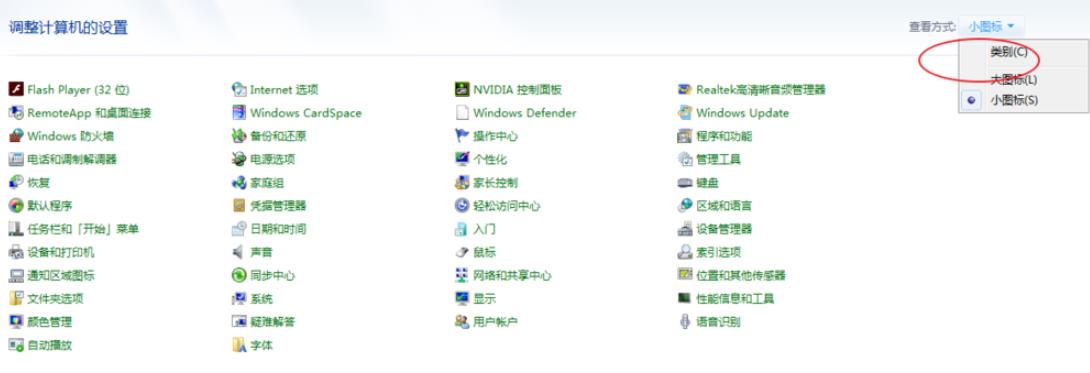1090x373 pixels.
Task: Open the 查看方式 小图标 dropdown
Action: click(x=991, y=27)
